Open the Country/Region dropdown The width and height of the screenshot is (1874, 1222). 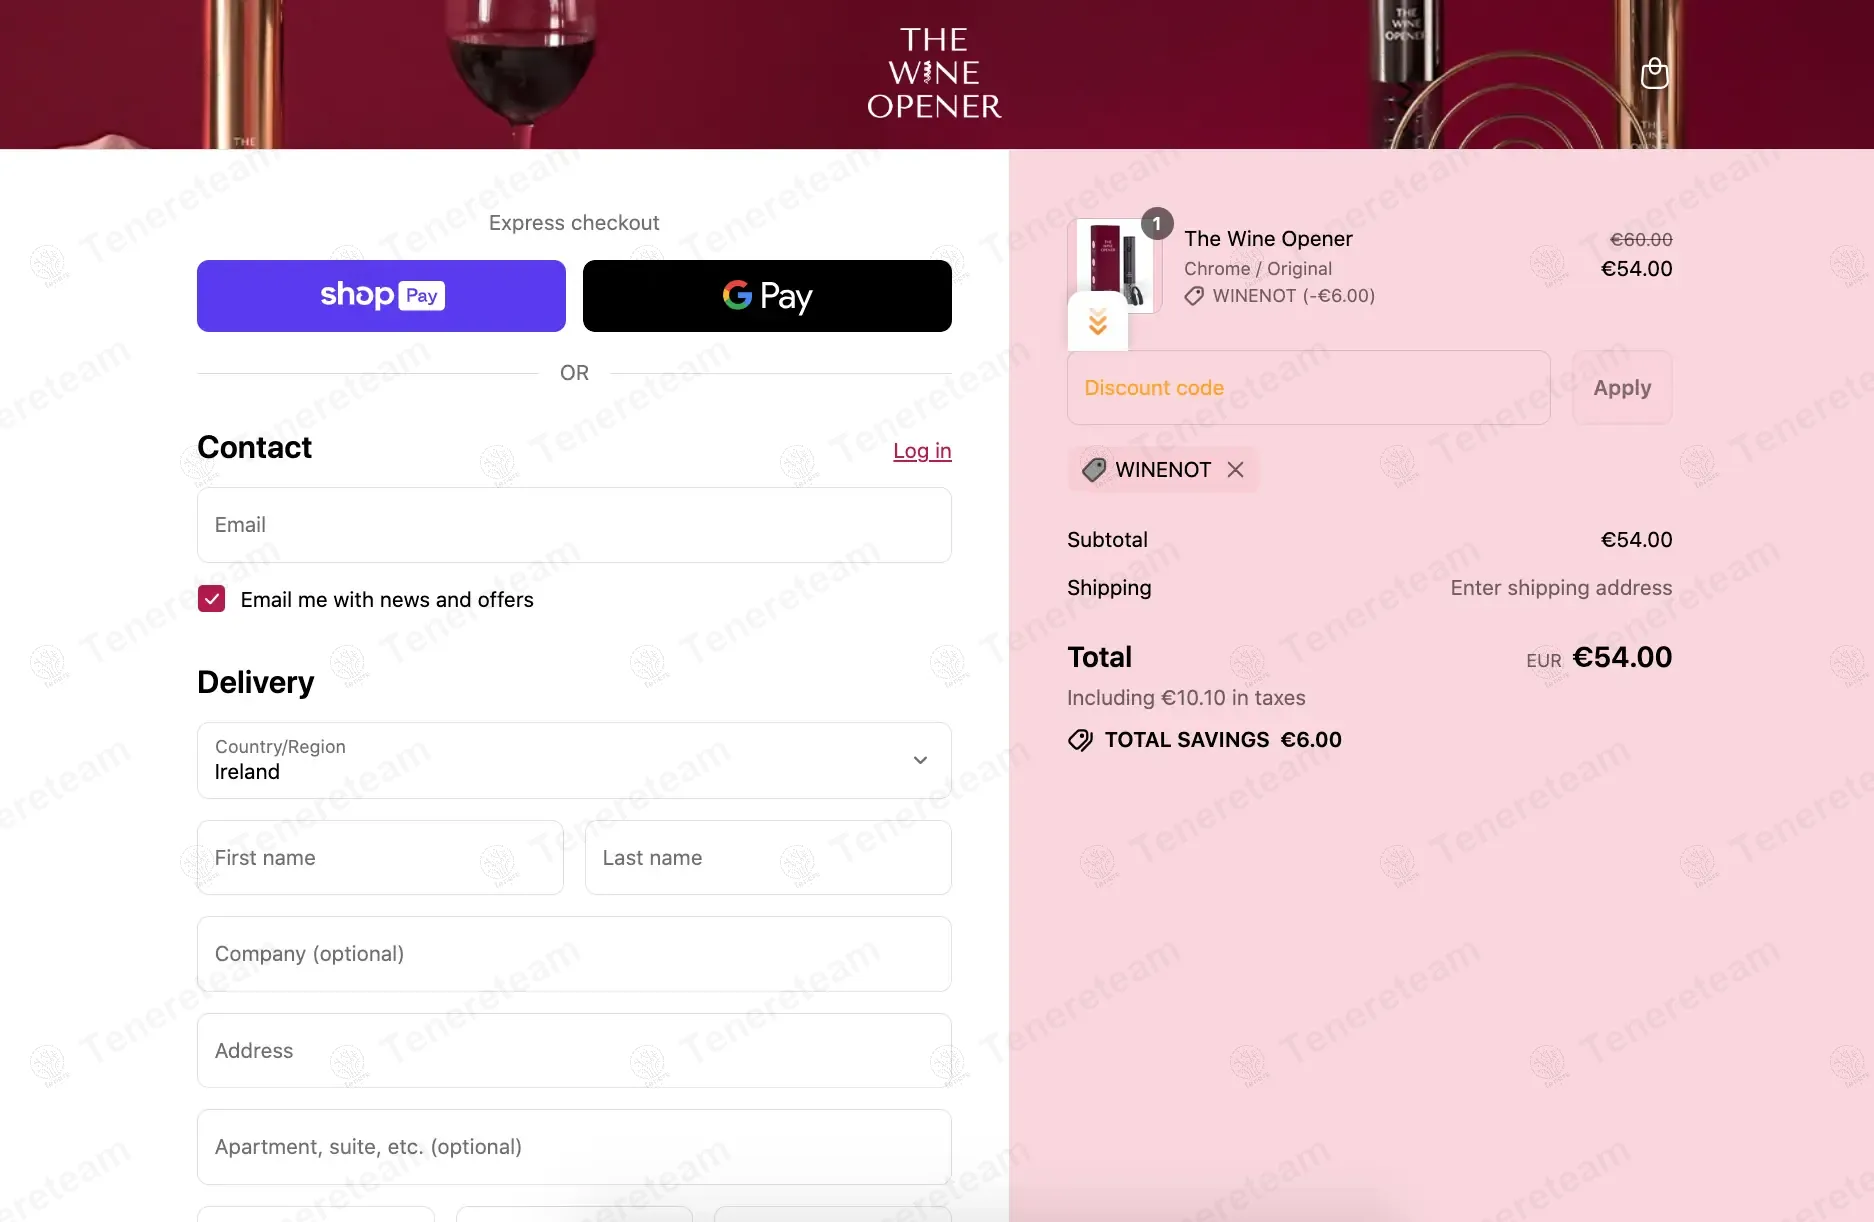574,761
